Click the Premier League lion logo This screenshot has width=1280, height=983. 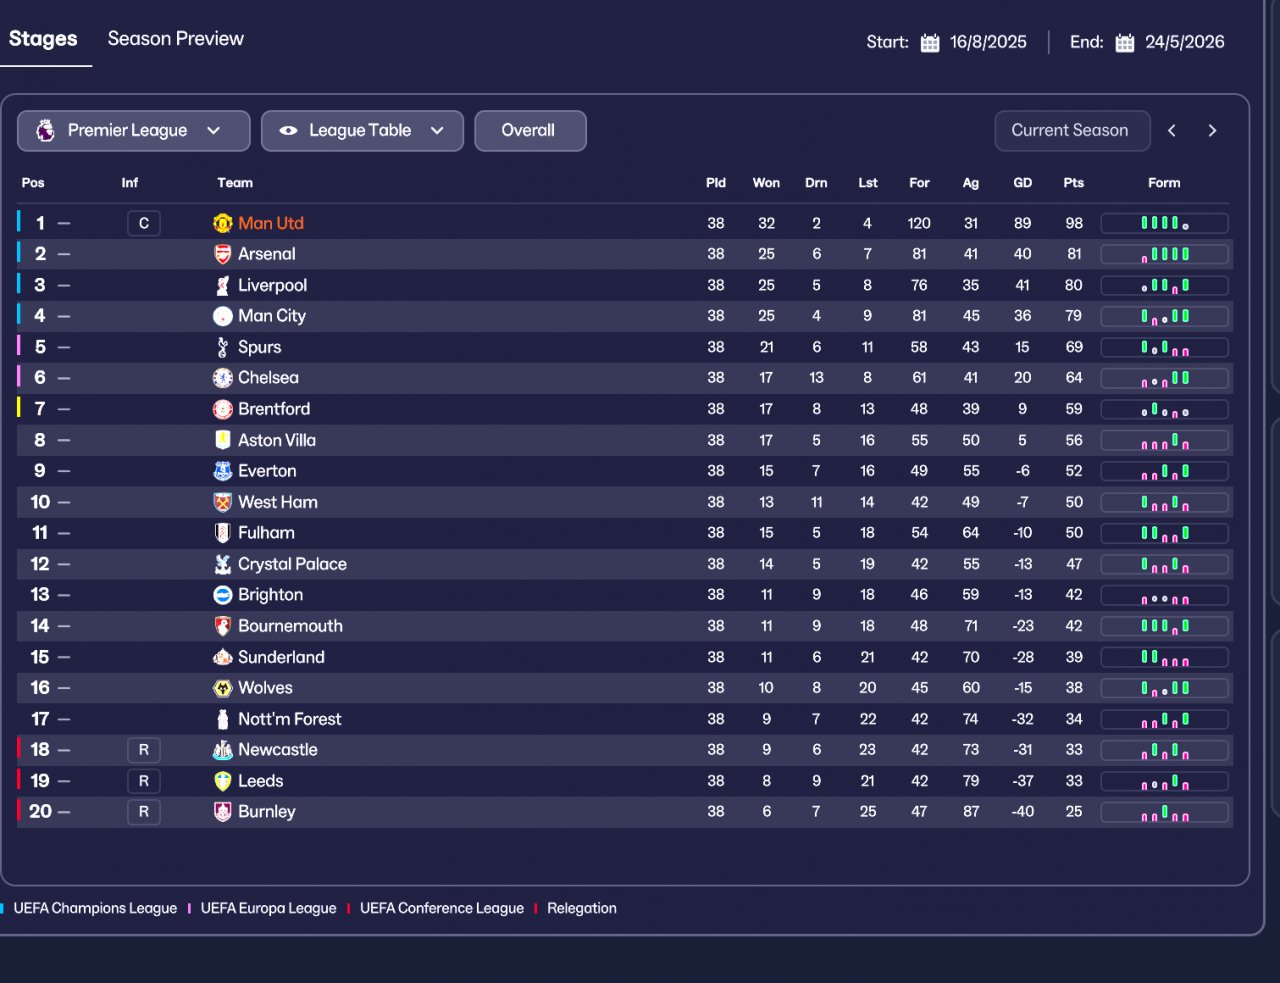coord(45,130)
